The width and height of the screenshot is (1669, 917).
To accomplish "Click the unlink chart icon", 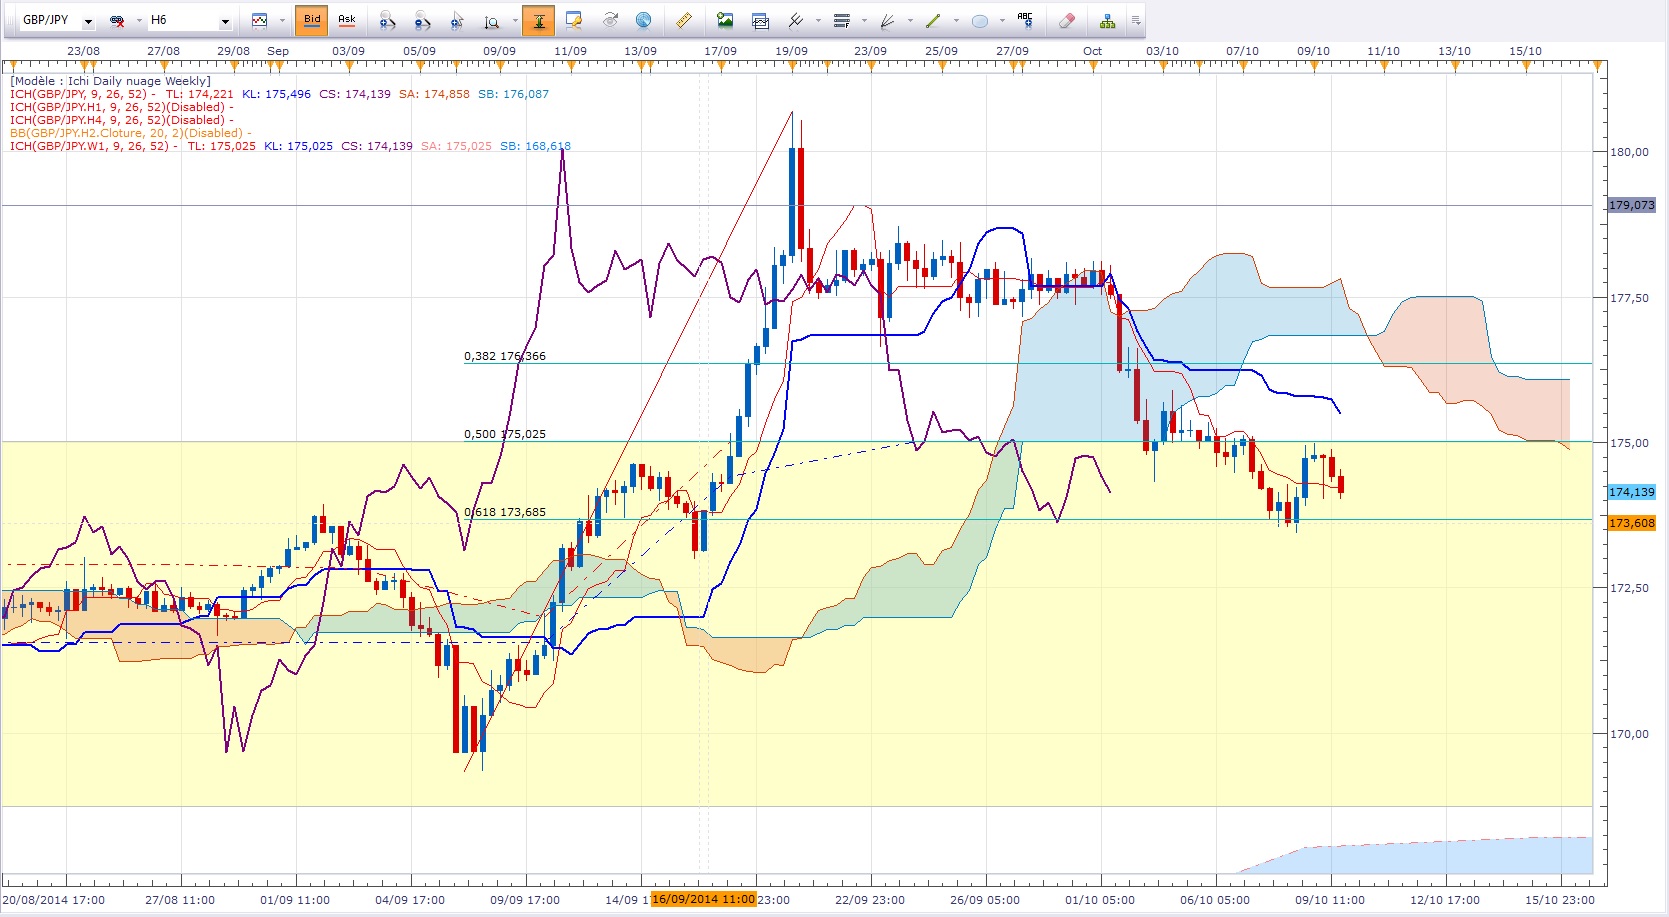I will [117, 20].
